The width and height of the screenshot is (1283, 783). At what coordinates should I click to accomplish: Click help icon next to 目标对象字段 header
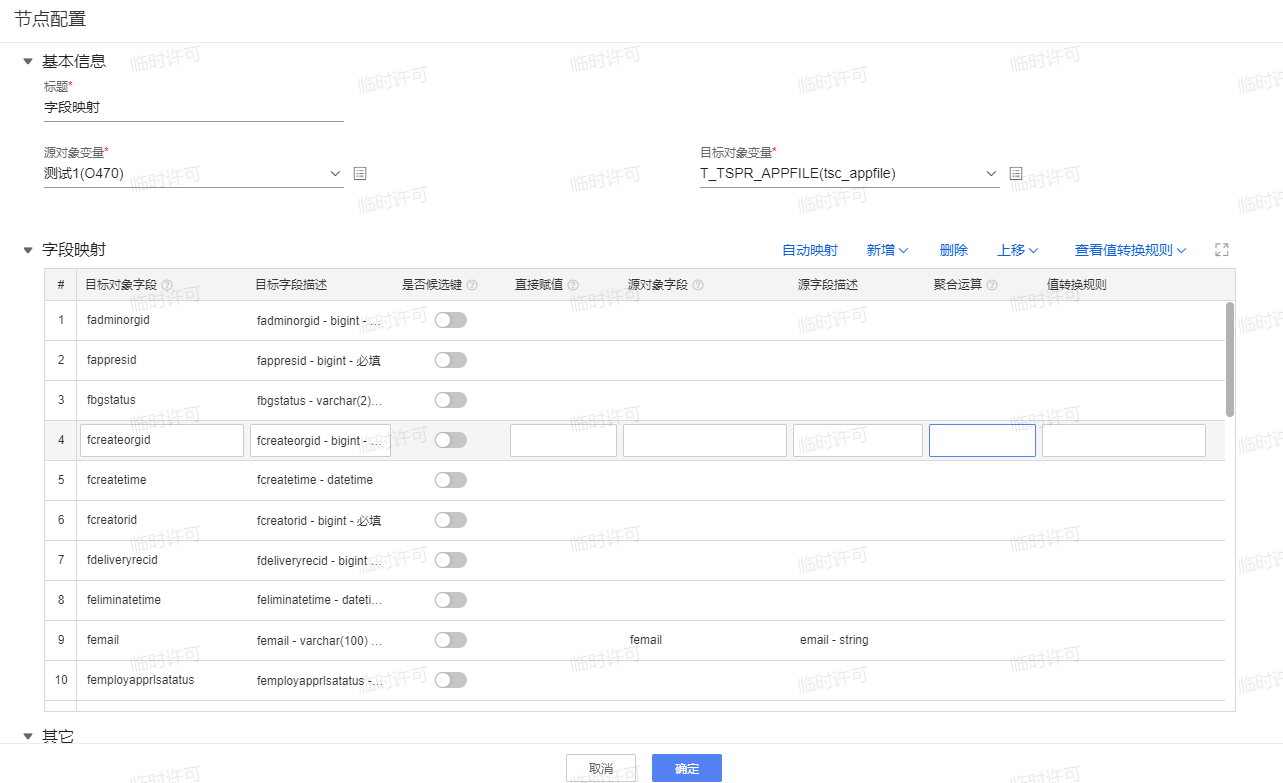167,285
